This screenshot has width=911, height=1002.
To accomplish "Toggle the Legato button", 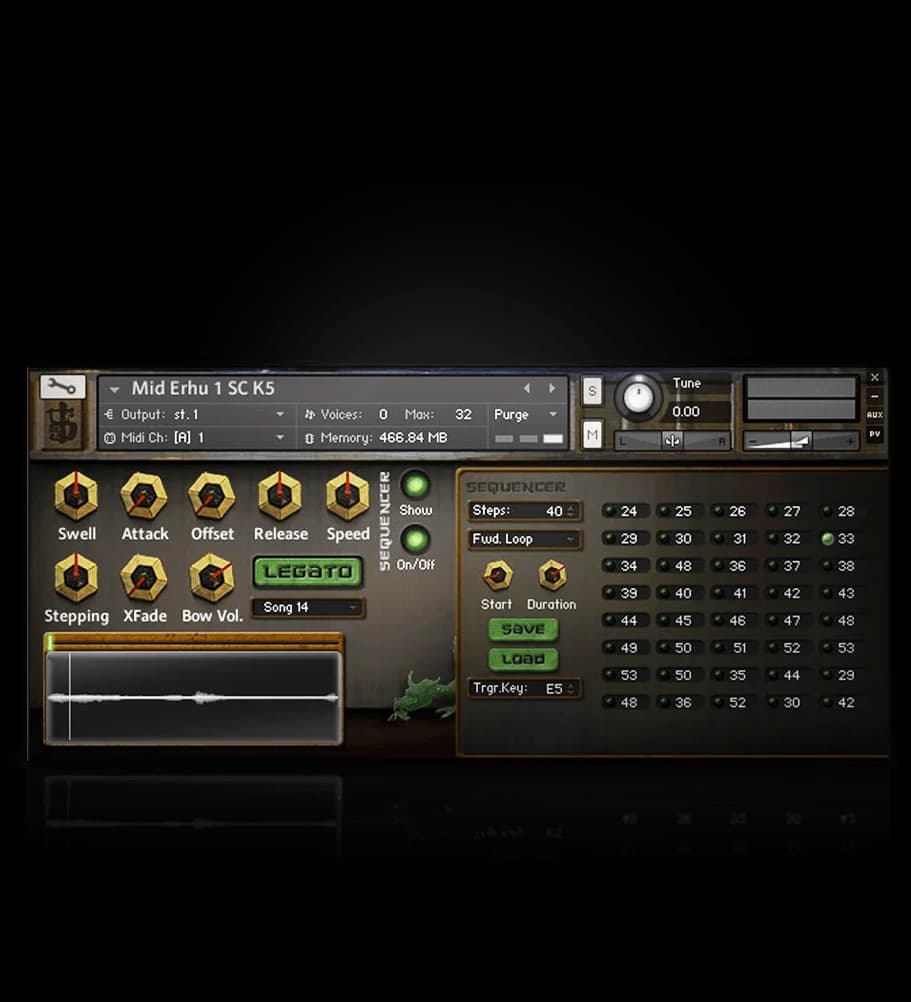I will [308, 572].
